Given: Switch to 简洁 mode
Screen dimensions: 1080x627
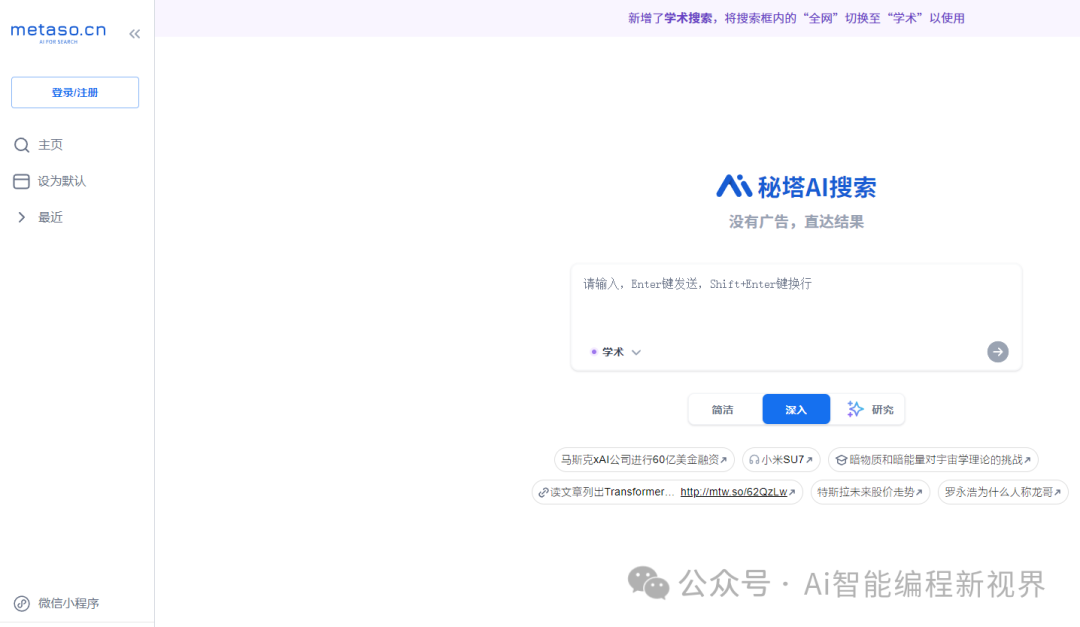Looking at the screenshot, I should [x=723, y=410].
